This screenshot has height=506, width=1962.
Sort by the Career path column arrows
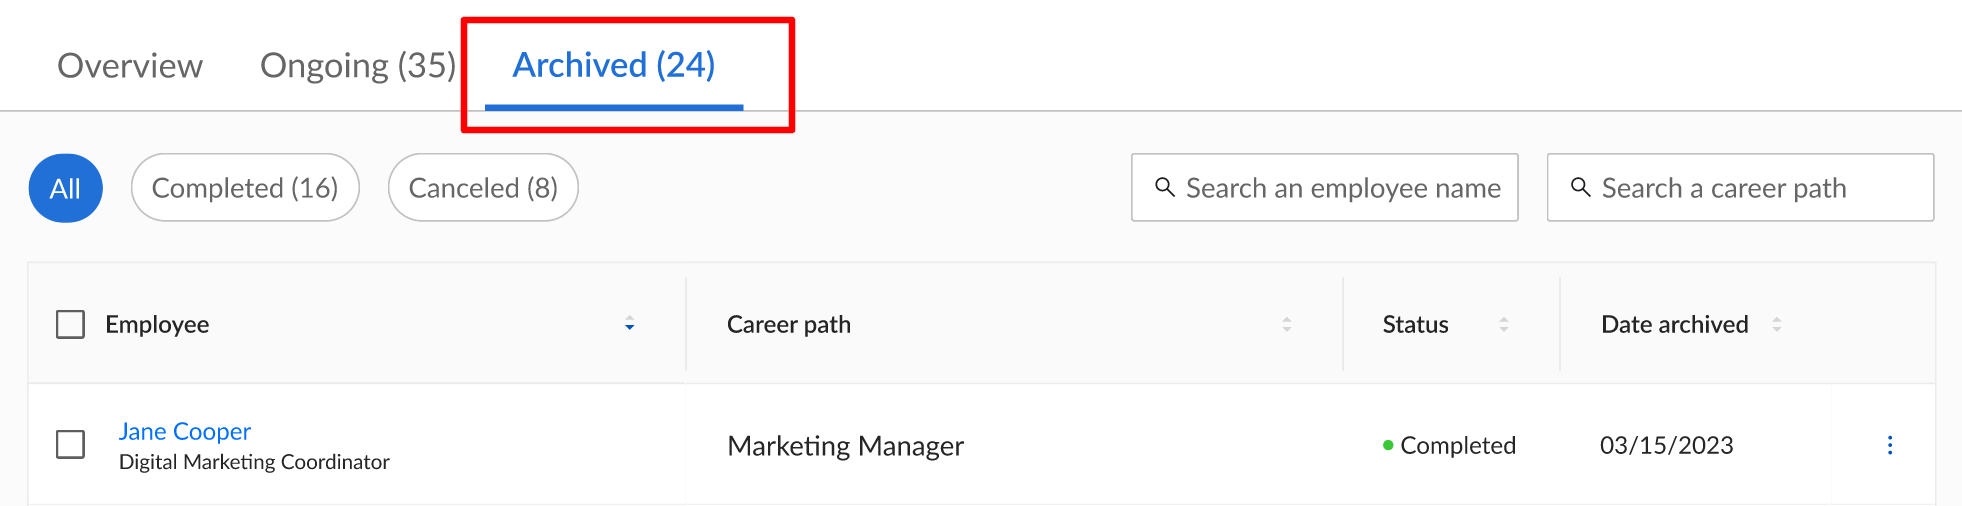(x=1286, y=324)
